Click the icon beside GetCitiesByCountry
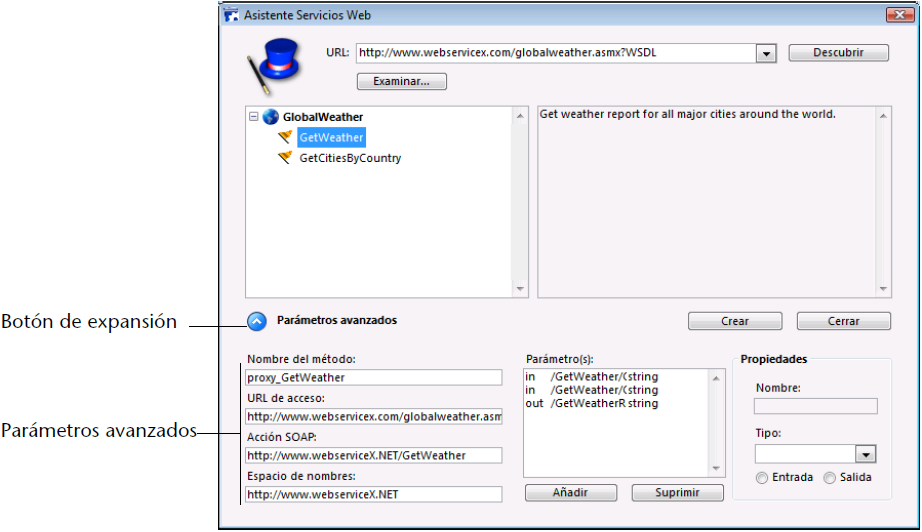This screenshot has height=532, width=922. click(x=285, y=158)
